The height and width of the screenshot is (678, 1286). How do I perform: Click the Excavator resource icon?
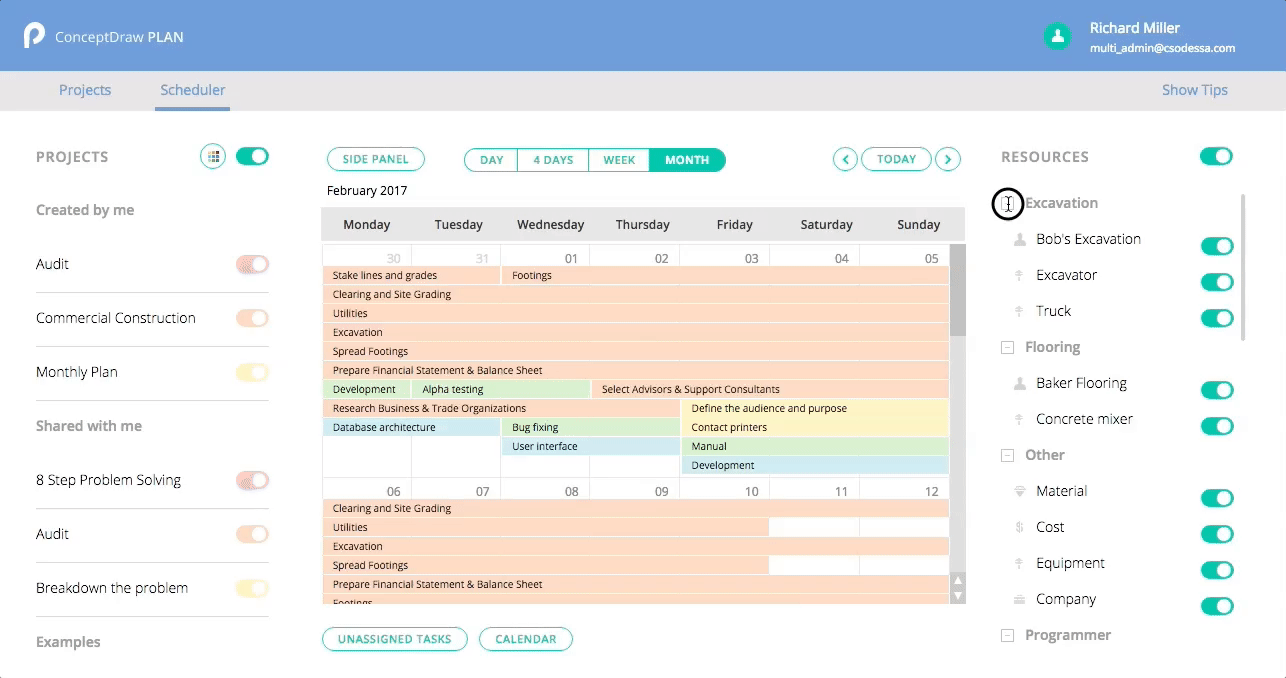click(x=1019, y=275)
